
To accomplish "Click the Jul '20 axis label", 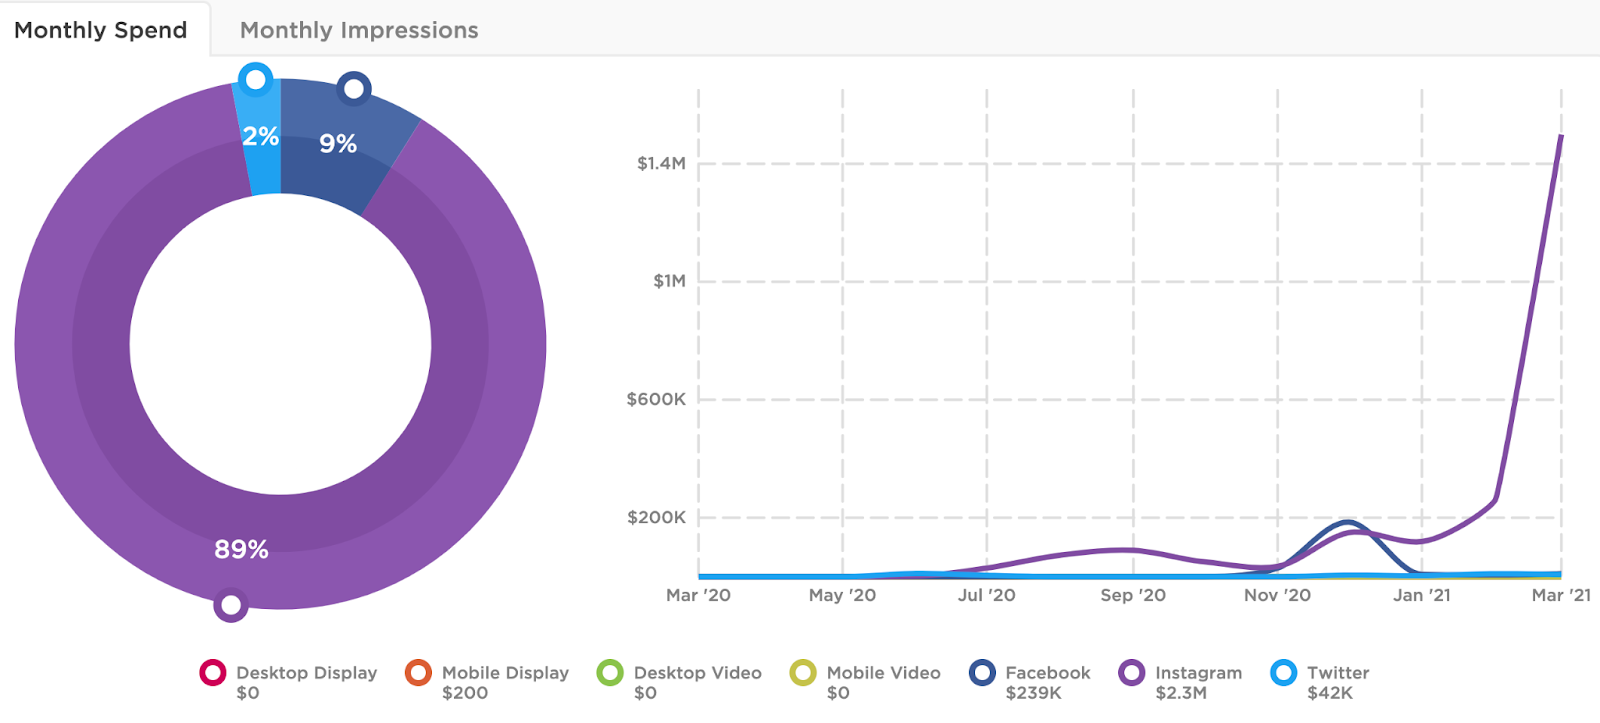I will click(x=986, y=595).
